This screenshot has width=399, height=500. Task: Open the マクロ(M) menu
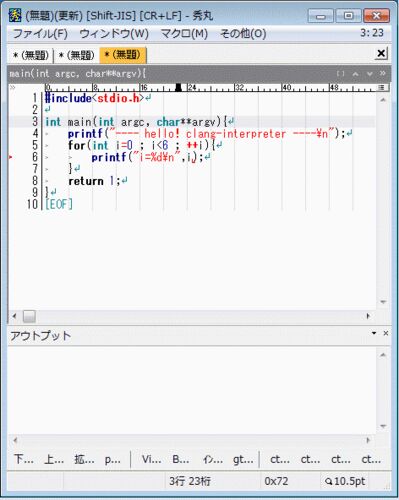(x=184, y=34)
